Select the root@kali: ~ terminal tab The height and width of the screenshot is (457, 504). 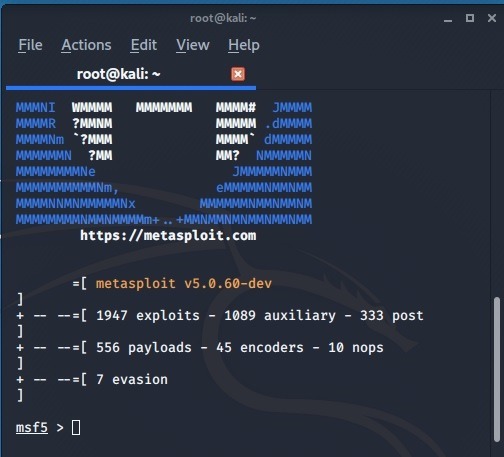(x=131, y=74)
